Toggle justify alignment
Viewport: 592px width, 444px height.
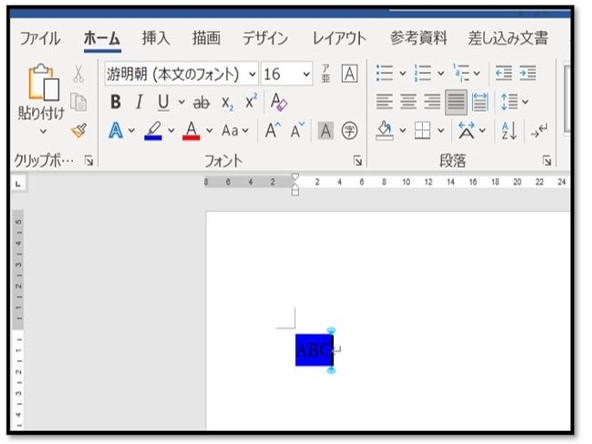(456, 102)
